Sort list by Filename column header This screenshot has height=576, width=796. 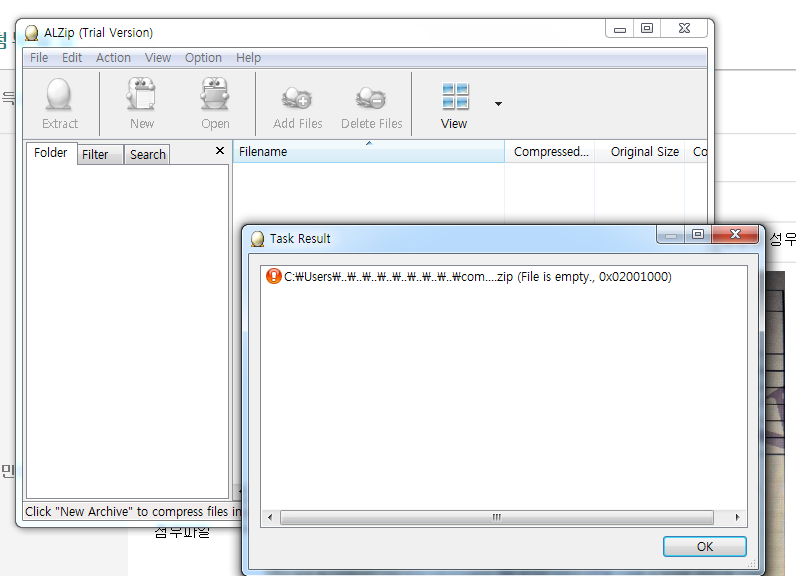coord(368,152)
